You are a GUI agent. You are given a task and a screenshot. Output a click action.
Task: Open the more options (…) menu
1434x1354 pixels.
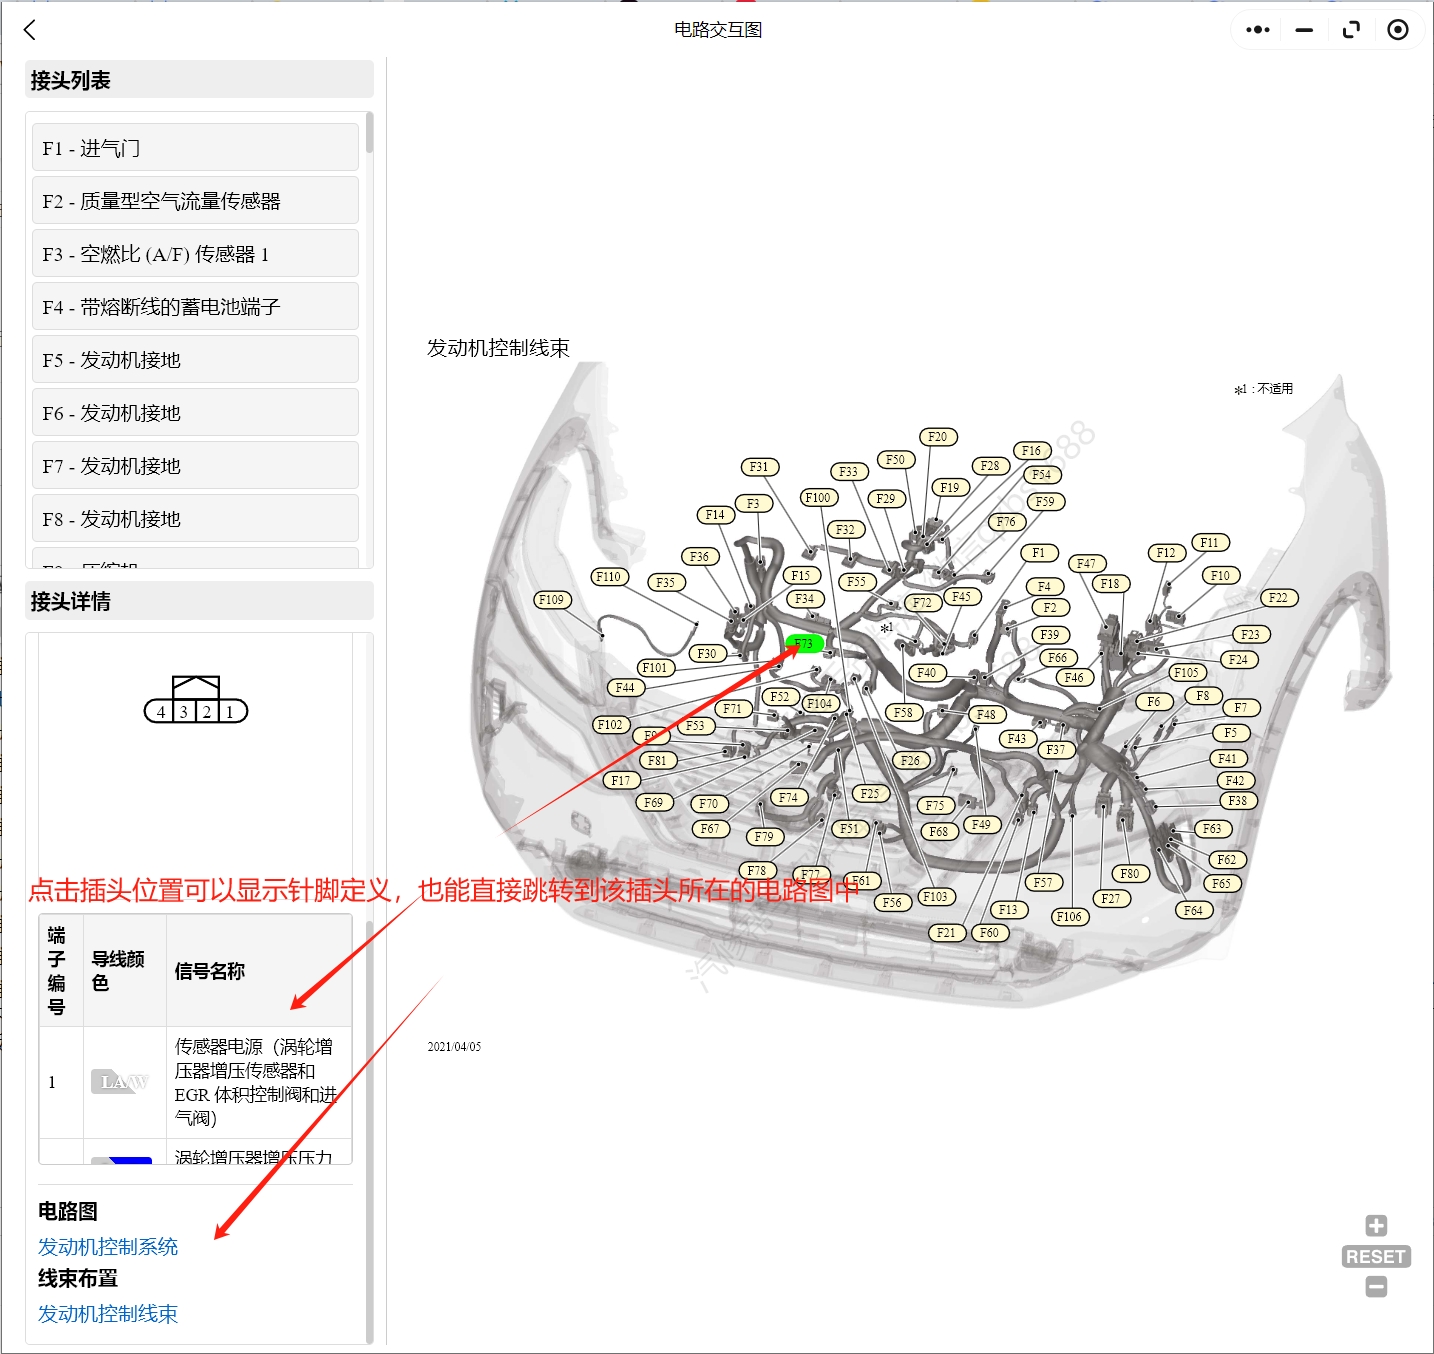tap(1256, 30)
